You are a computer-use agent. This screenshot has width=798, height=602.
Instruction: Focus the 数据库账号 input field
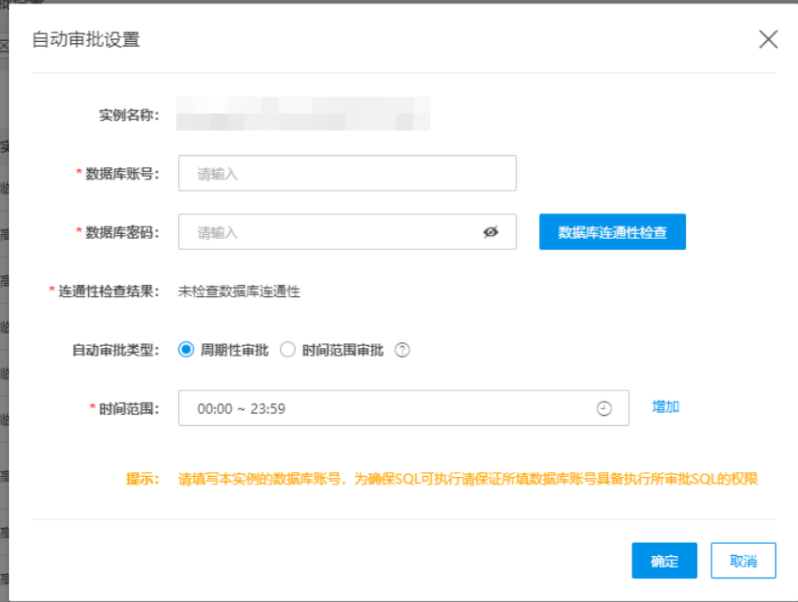(x=347, y=173)
